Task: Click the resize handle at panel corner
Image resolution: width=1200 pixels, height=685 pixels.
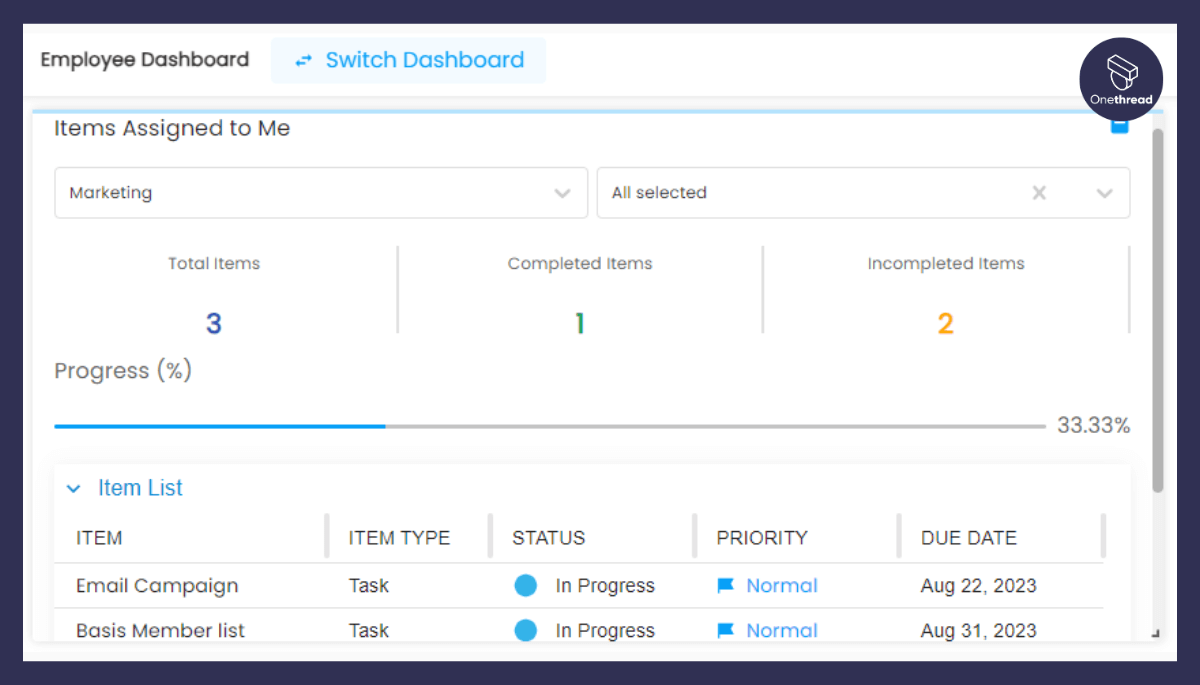Action: pyautogui.click(x=1156, y=632)
